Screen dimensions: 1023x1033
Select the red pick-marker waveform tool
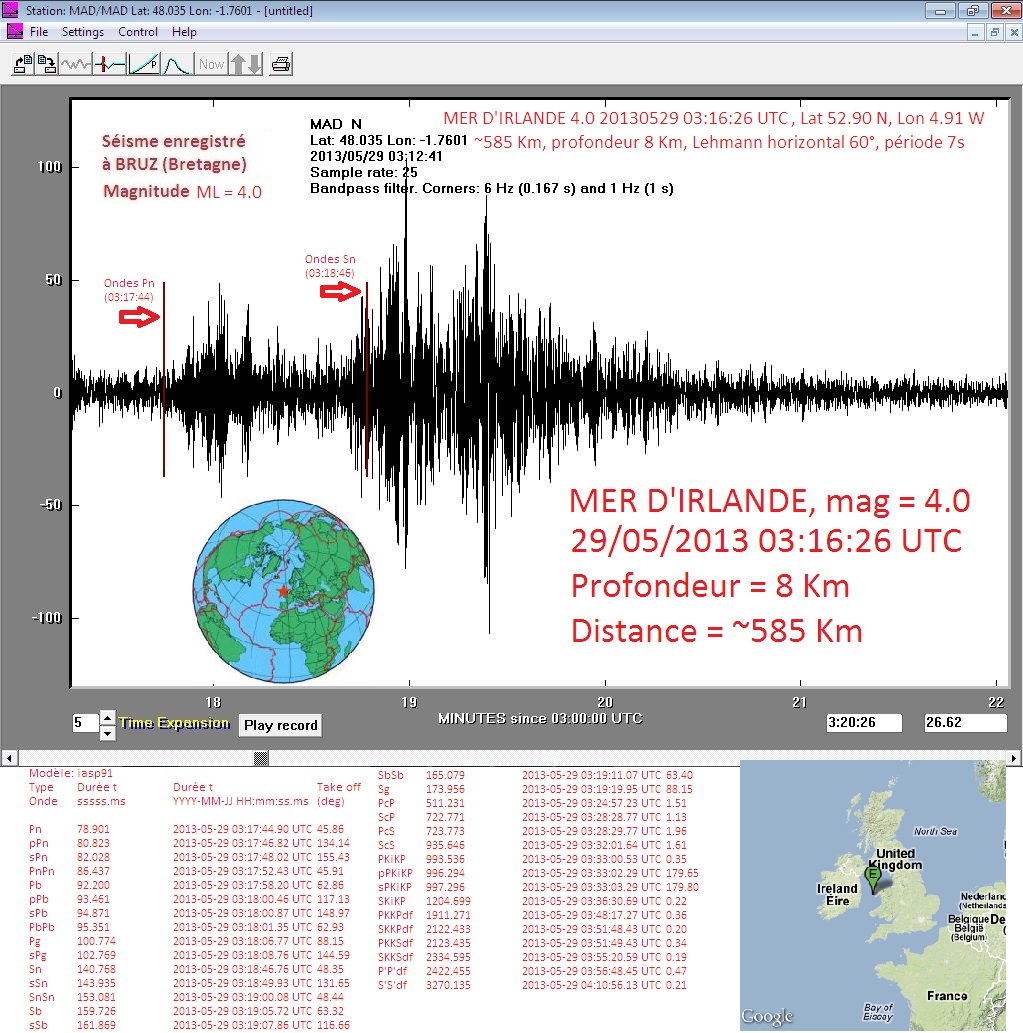click(x=110, y=64)
